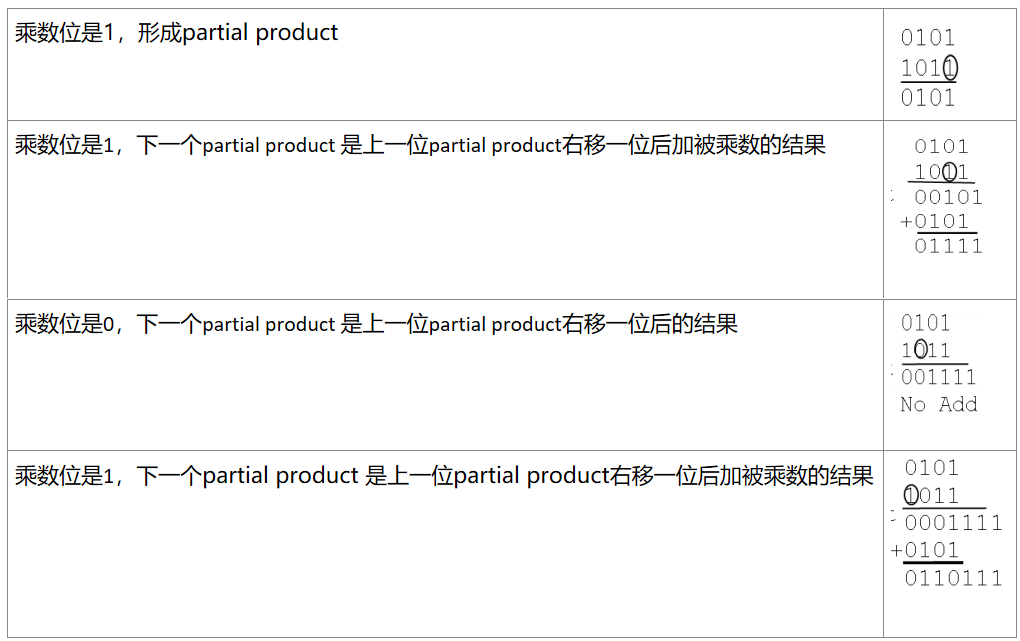This screenshot has width=1020, height=641.
Task: Click the second row description text
Action: (x=420, y=144)
